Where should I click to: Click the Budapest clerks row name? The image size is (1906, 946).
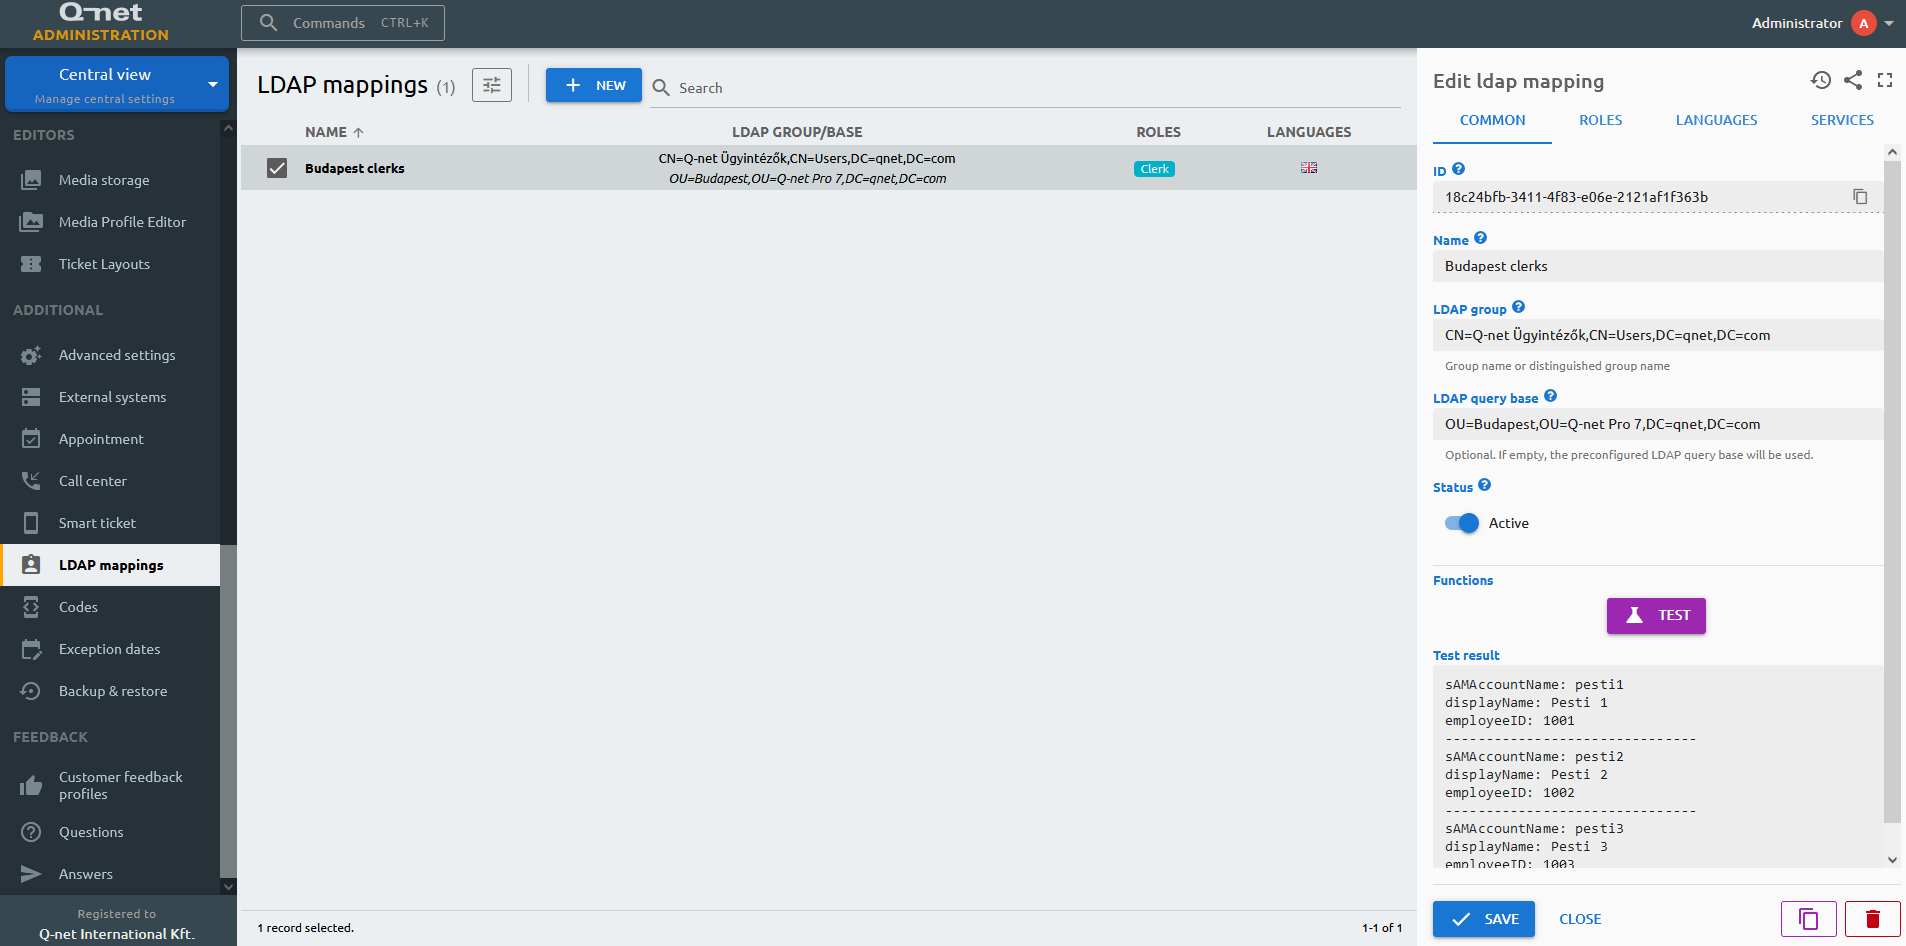[355, 168]
